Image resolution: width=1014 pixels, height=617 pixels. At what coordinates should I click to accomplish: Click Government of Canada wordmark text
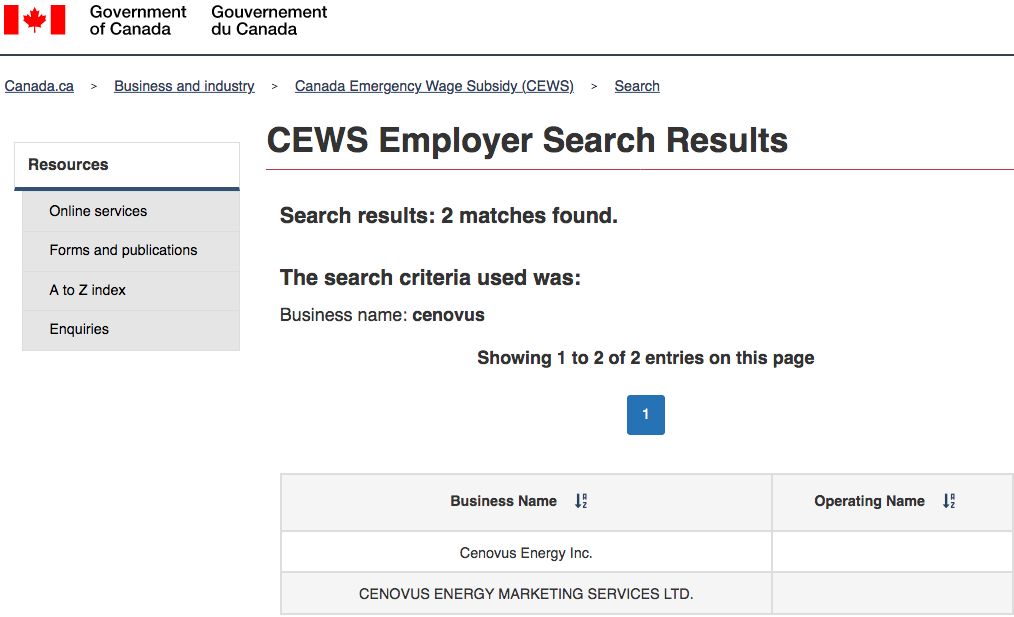[x=138, y=21]
